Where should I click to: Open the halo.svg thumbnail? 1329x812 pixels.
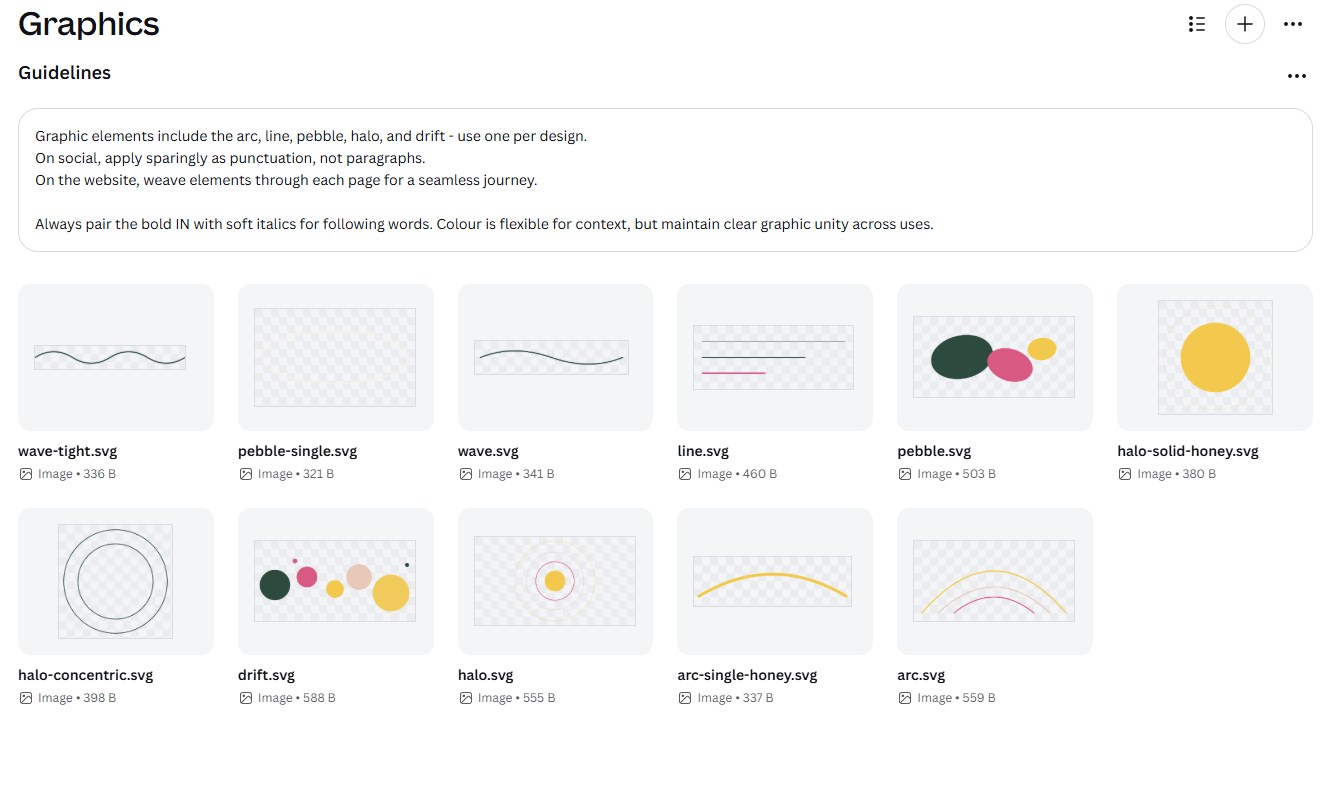555,581
